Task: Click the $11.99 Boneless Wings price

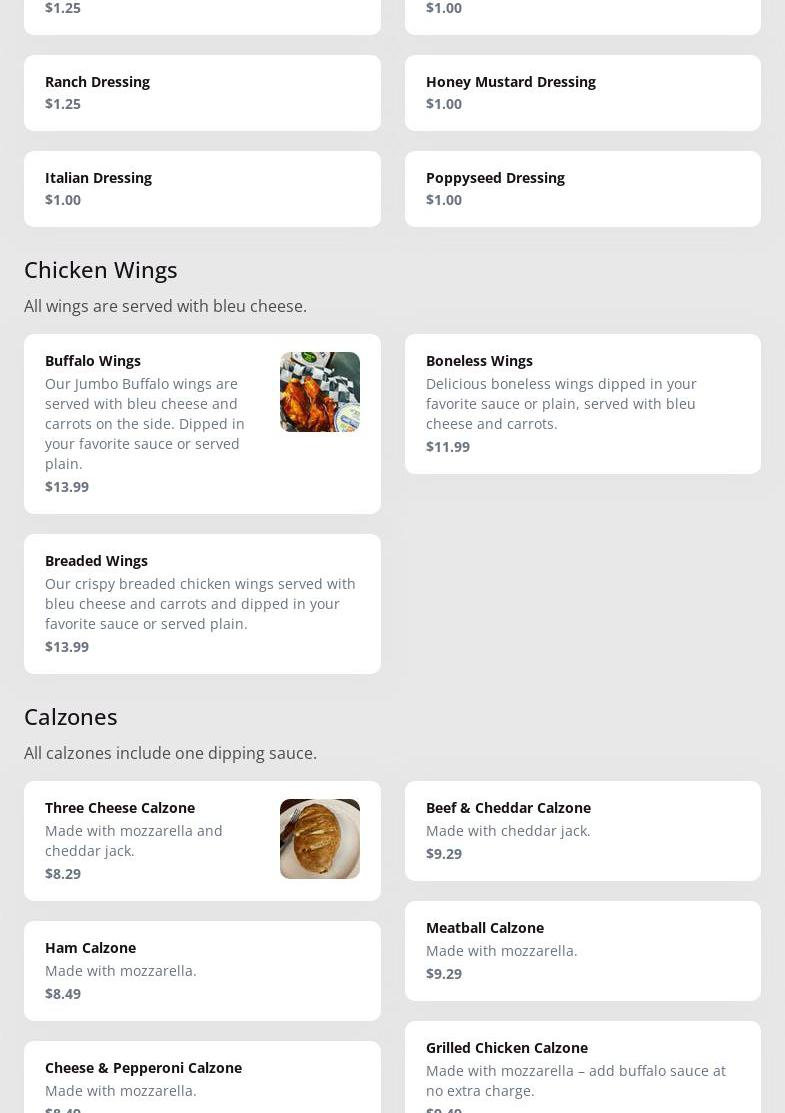Action: (x=448, y=447)
